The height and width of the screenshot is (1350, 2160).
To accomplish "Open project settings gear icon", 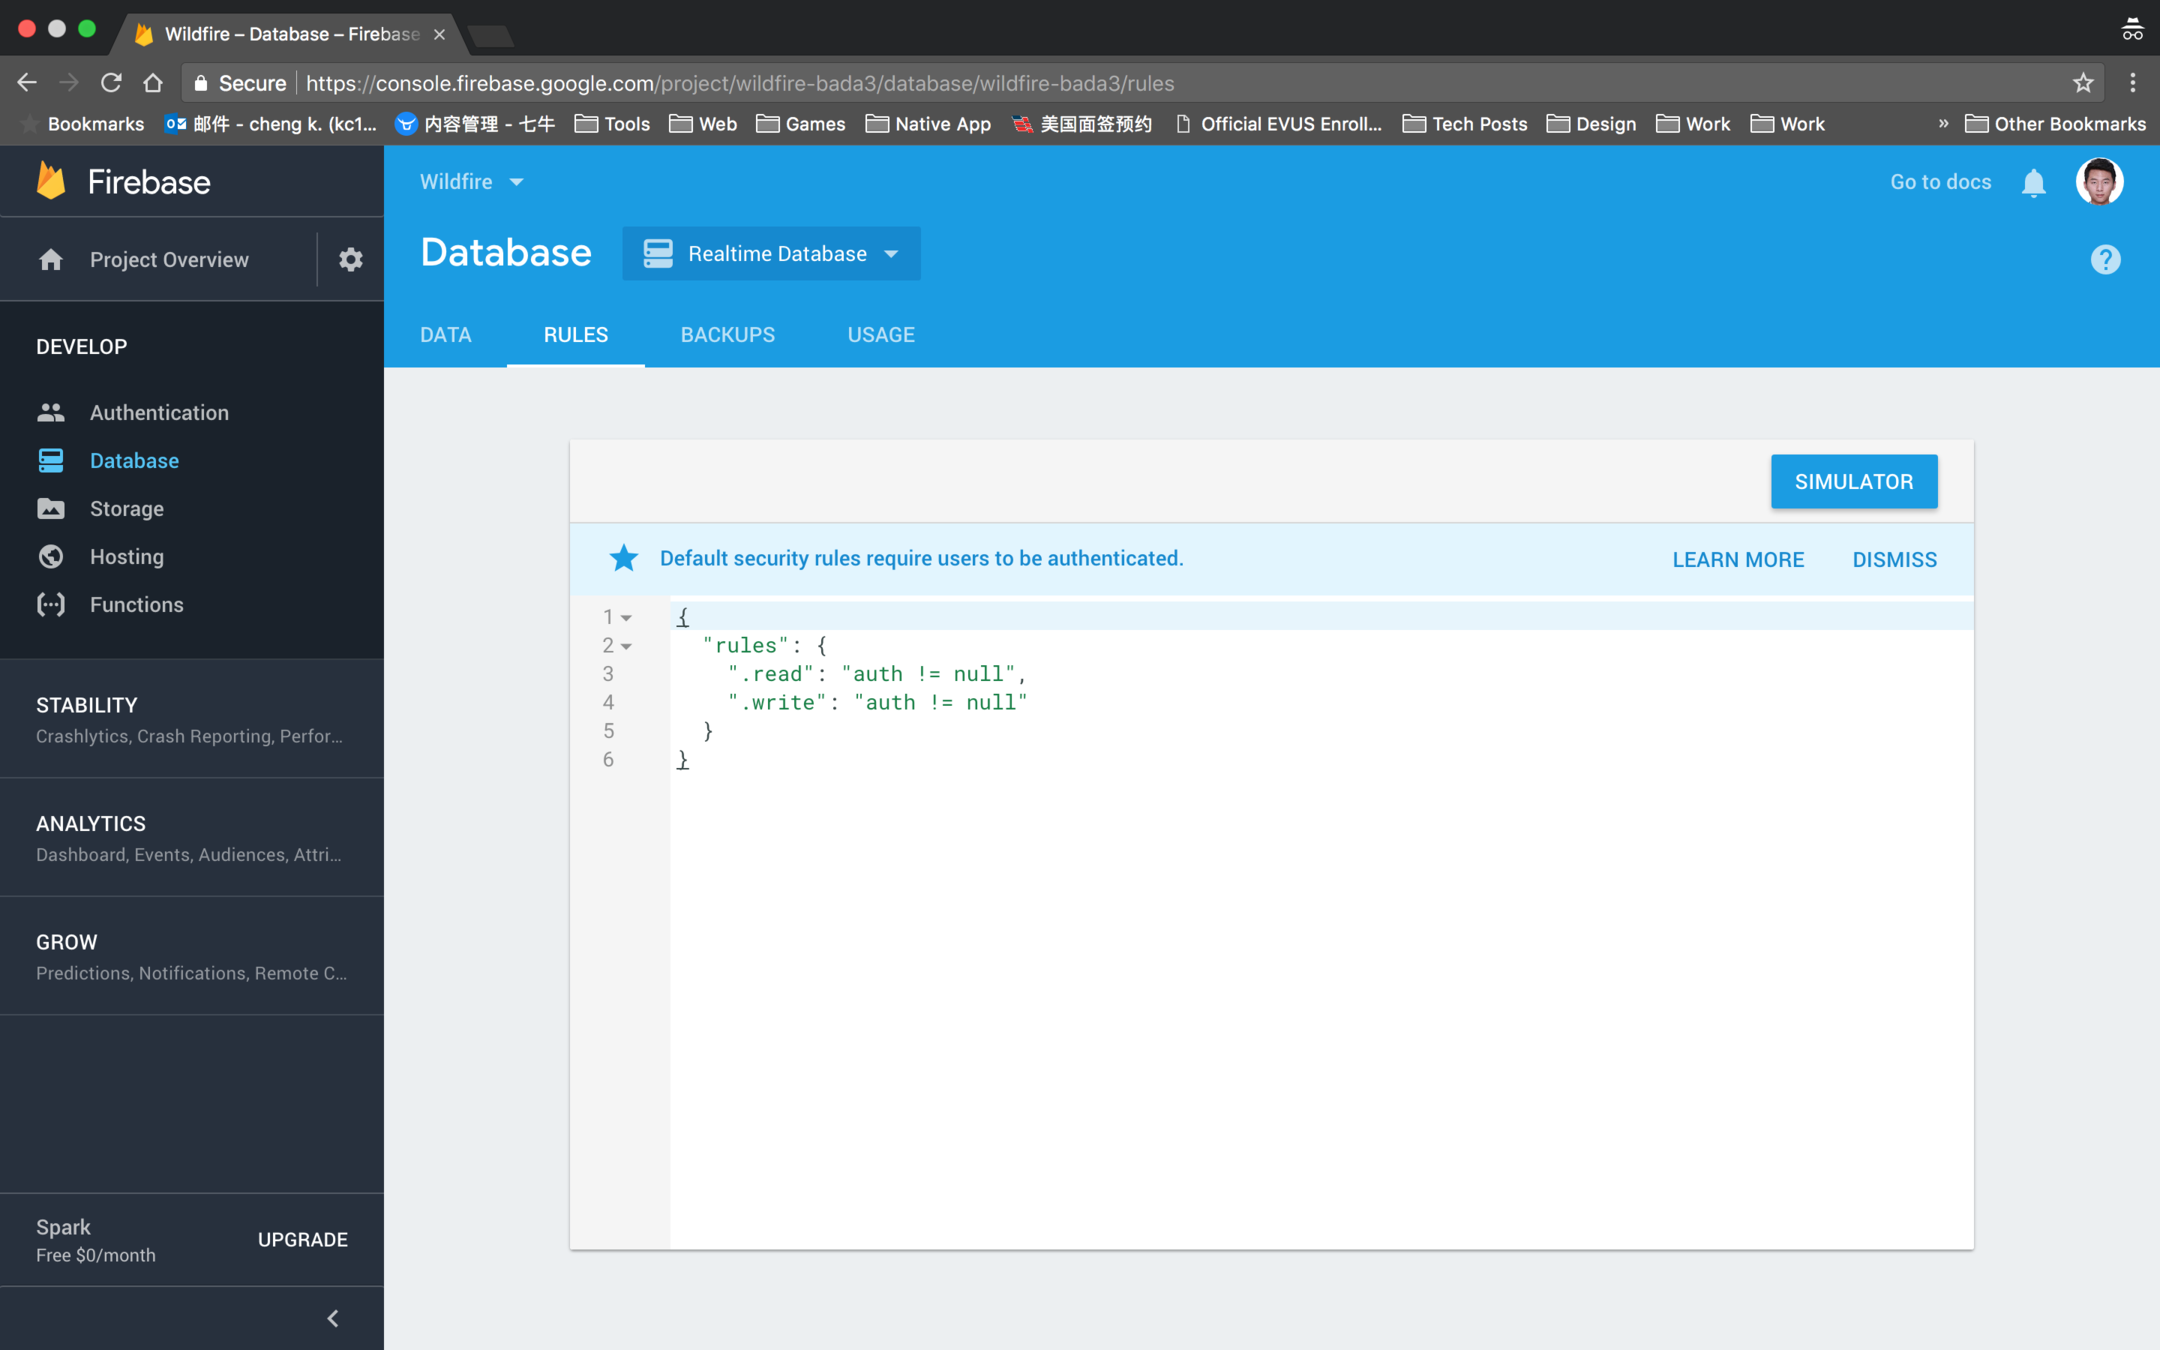I will coord(350,260).
